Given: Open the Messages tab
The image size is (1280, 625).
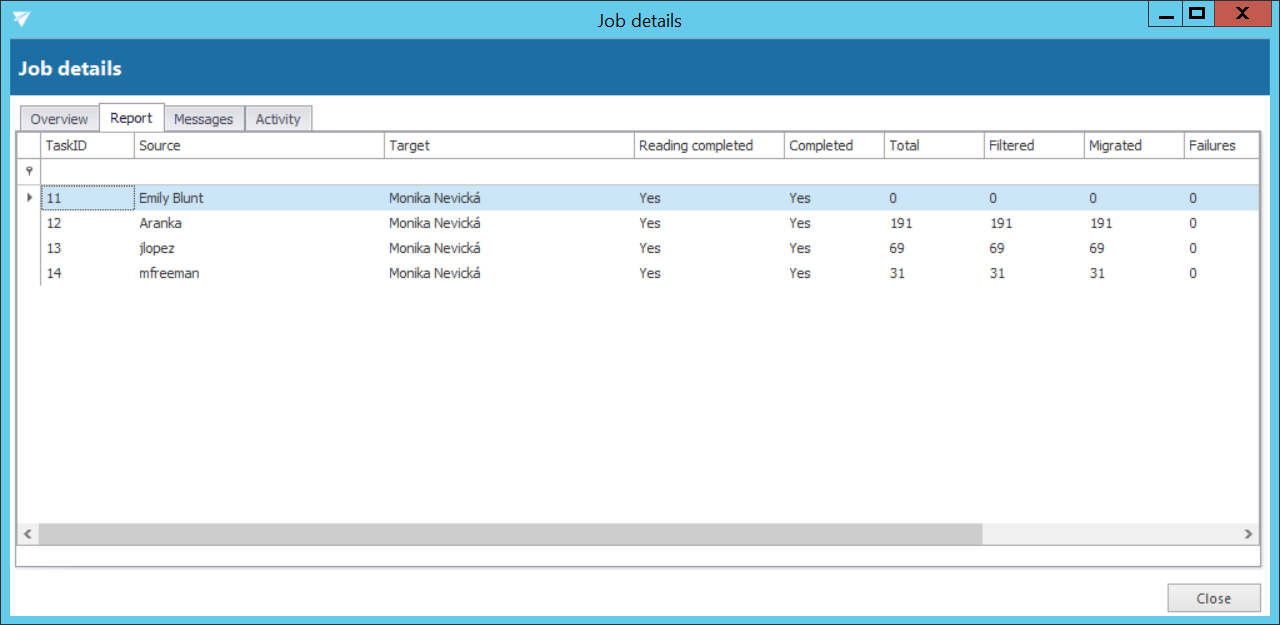Looking at the screenshot, I should pyautogui.click(x=203, y=119).
